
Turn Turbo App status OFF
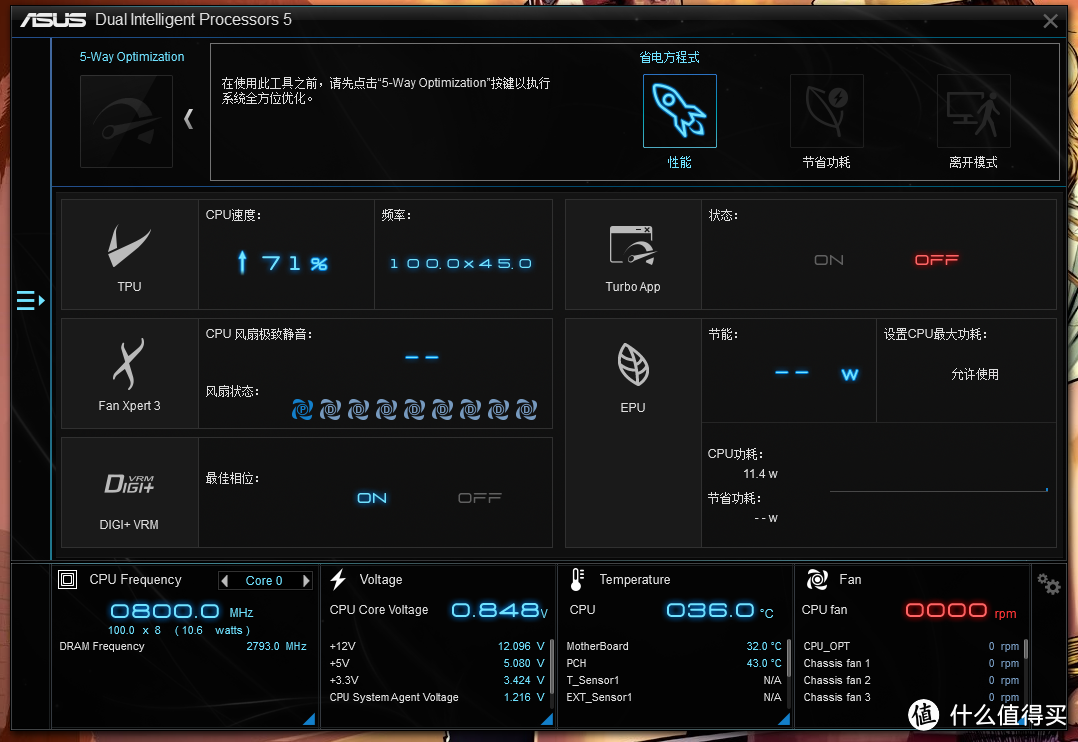point(936,260)
